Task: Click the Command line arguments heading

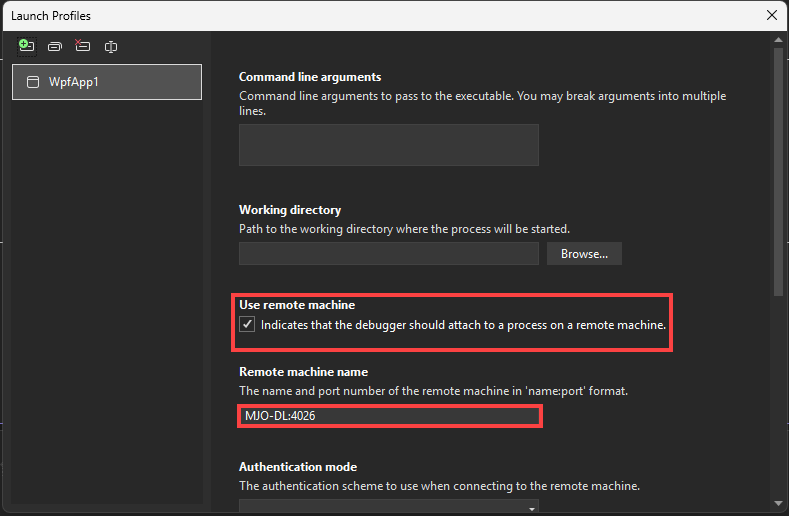Action: click(310, 77)
